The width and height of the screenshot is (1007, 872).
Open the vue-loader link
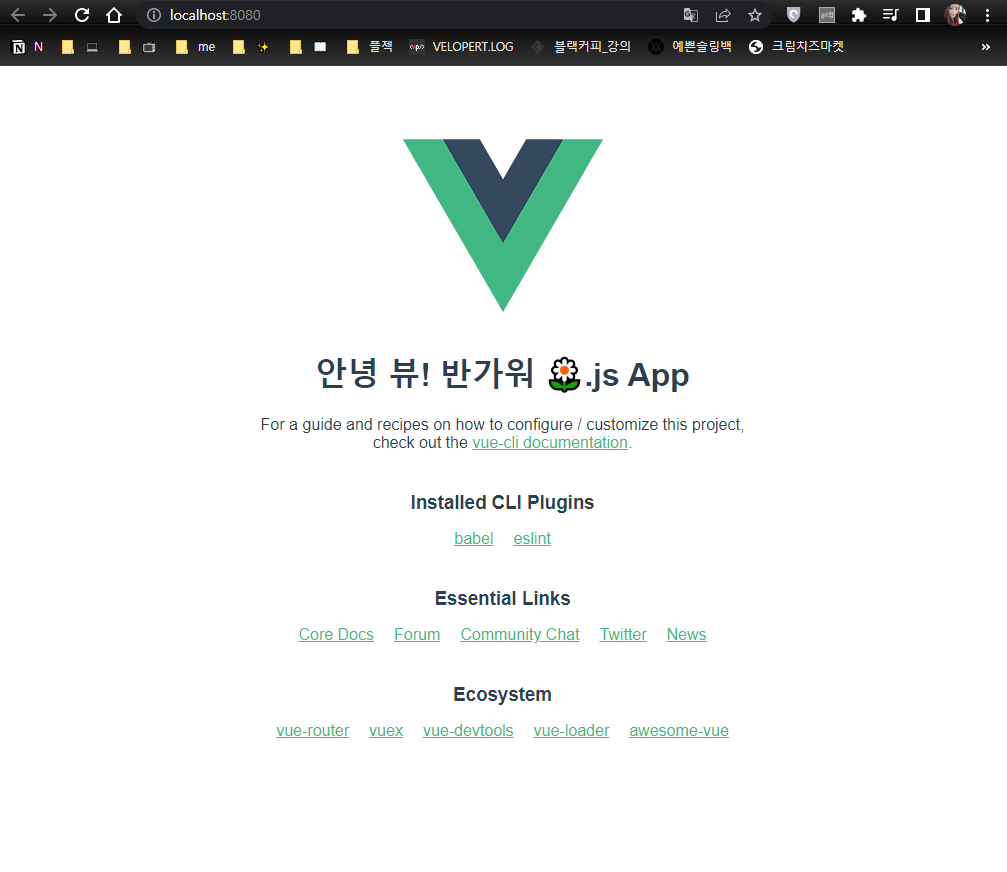571,730
